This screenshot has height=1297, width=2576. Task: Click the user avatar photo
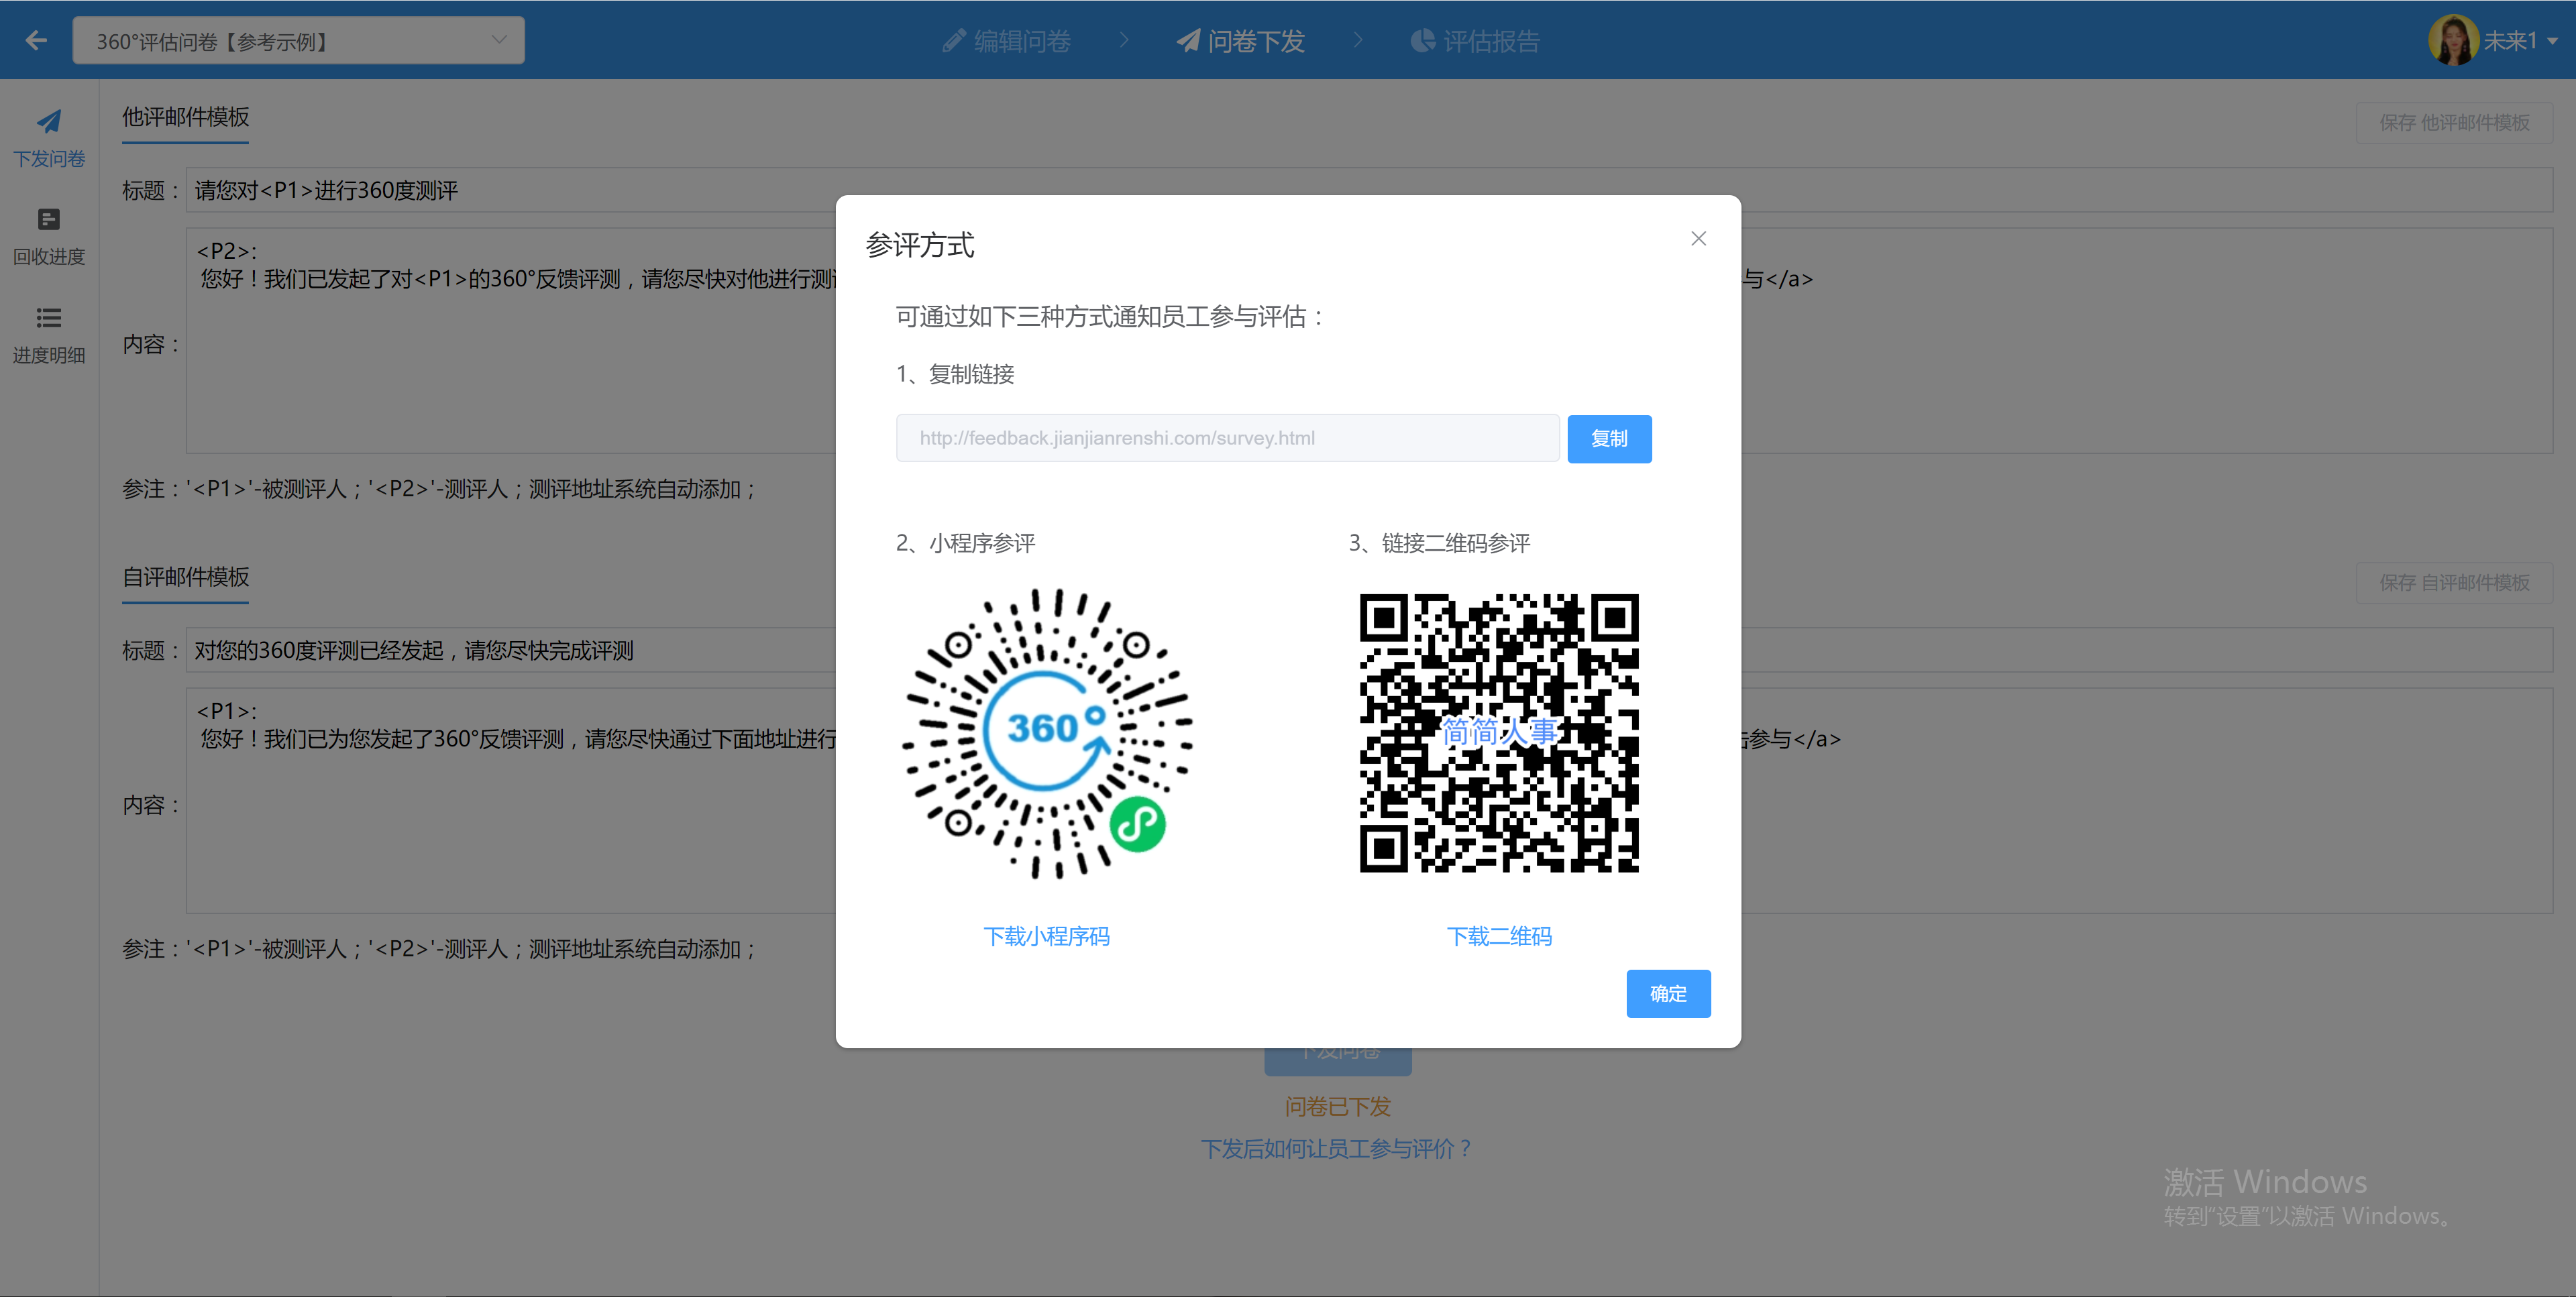coord(2453,41)
